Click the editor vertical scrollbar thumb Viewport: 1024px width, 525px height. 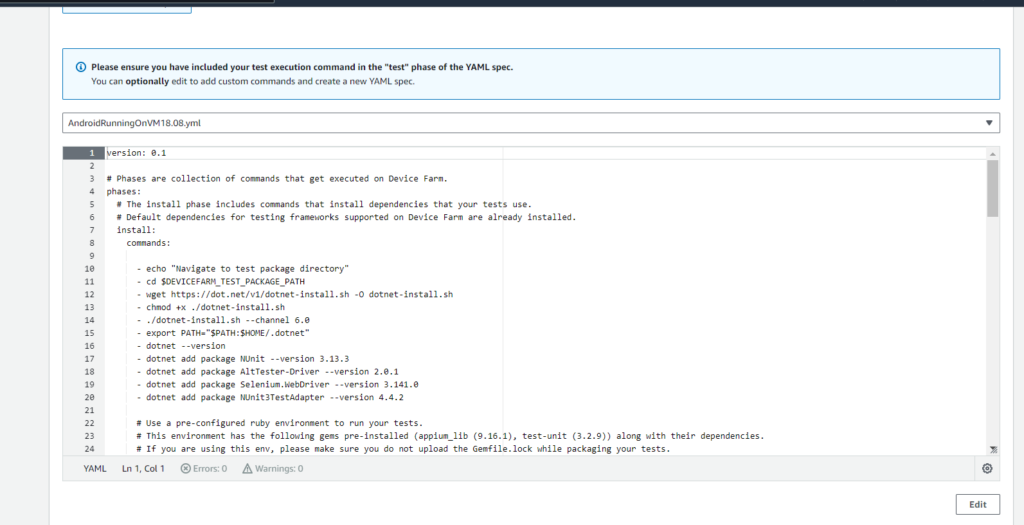click(993, 188)
